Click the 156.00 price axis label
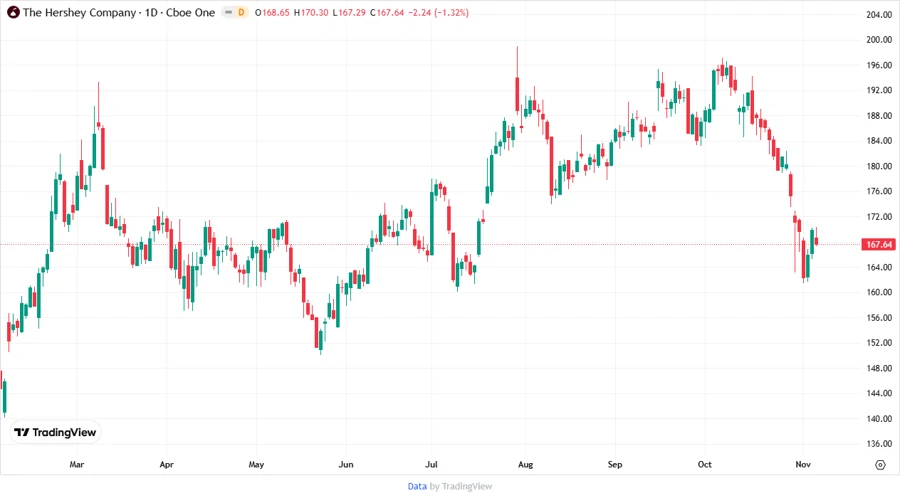The height and width of the screenshot is (498, 900). click(879, 318)
